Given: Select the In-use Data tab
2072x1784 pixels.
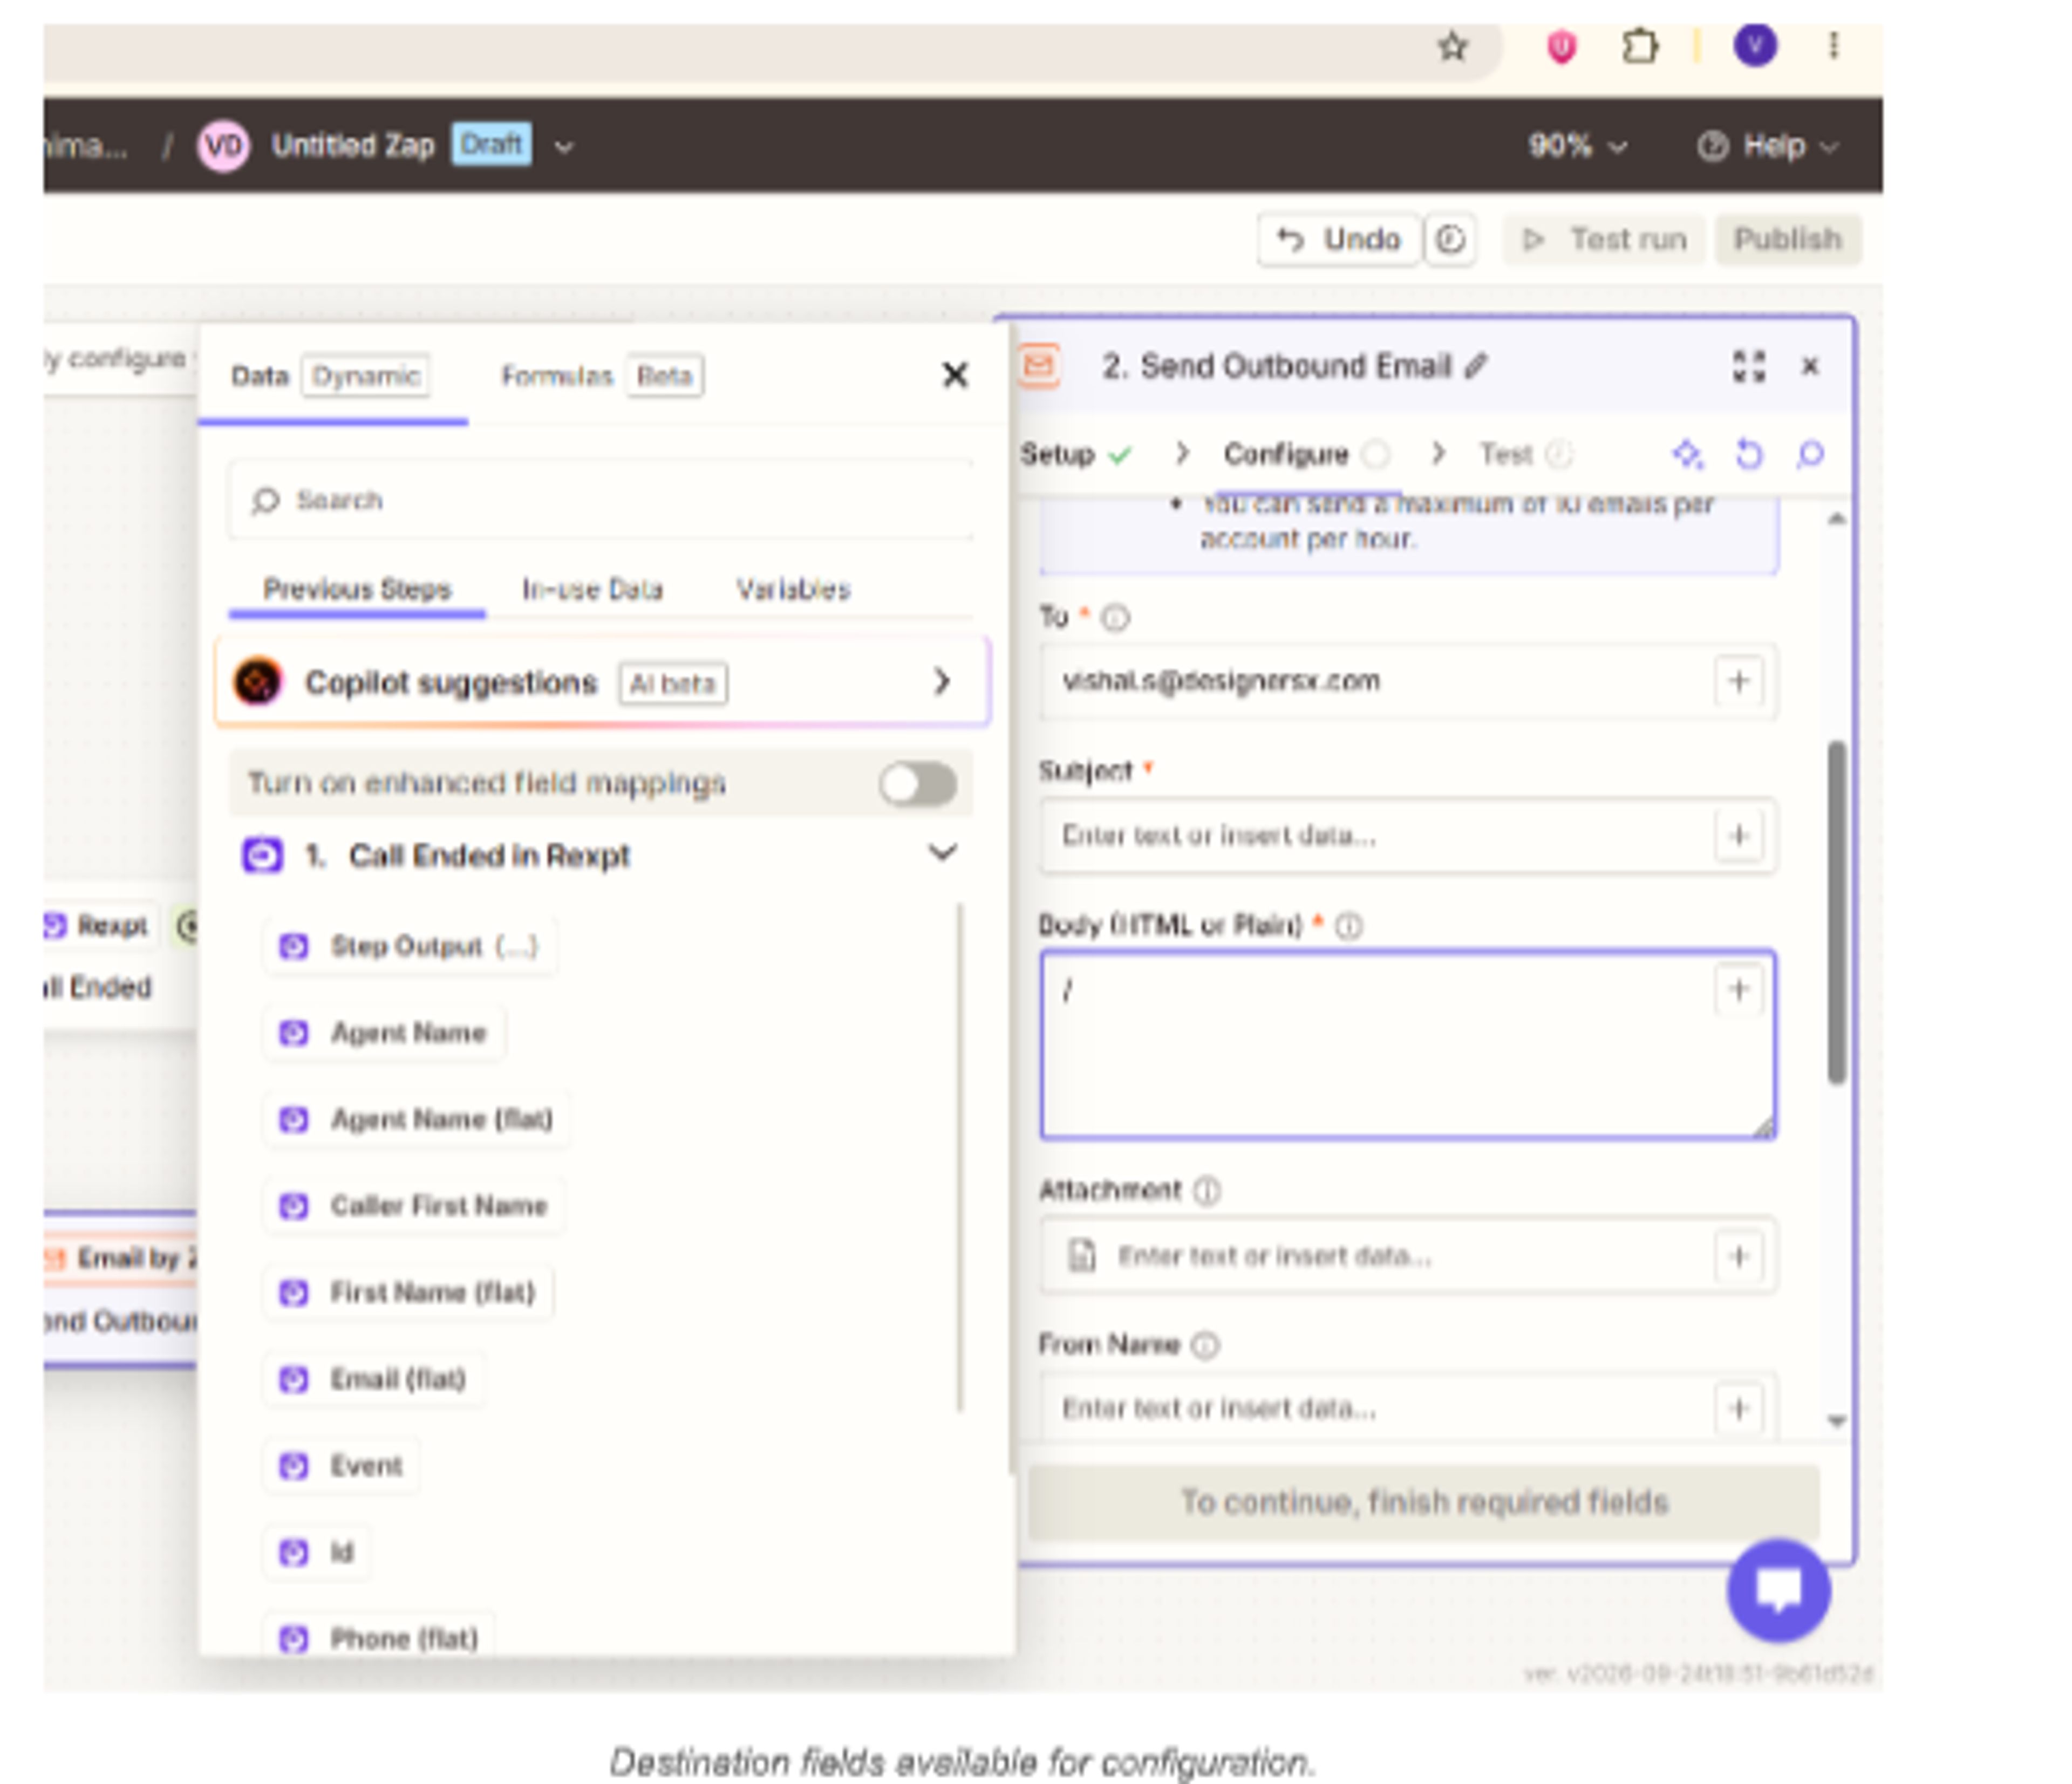Looking at the screenshot, I should click(592, 589).
